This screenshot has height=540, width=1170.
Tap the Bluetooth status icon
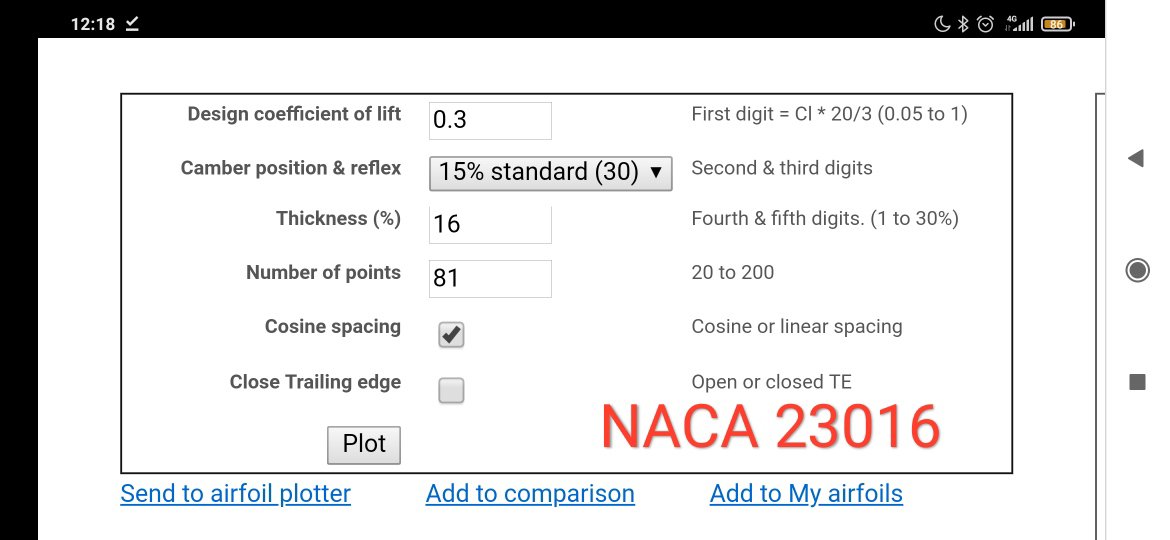coord(964,24)
